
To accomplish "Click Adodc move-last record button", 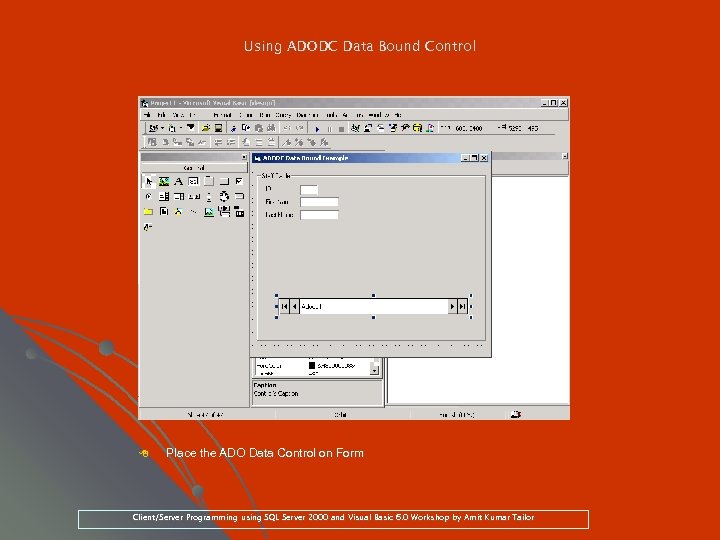I will [462, 306].
